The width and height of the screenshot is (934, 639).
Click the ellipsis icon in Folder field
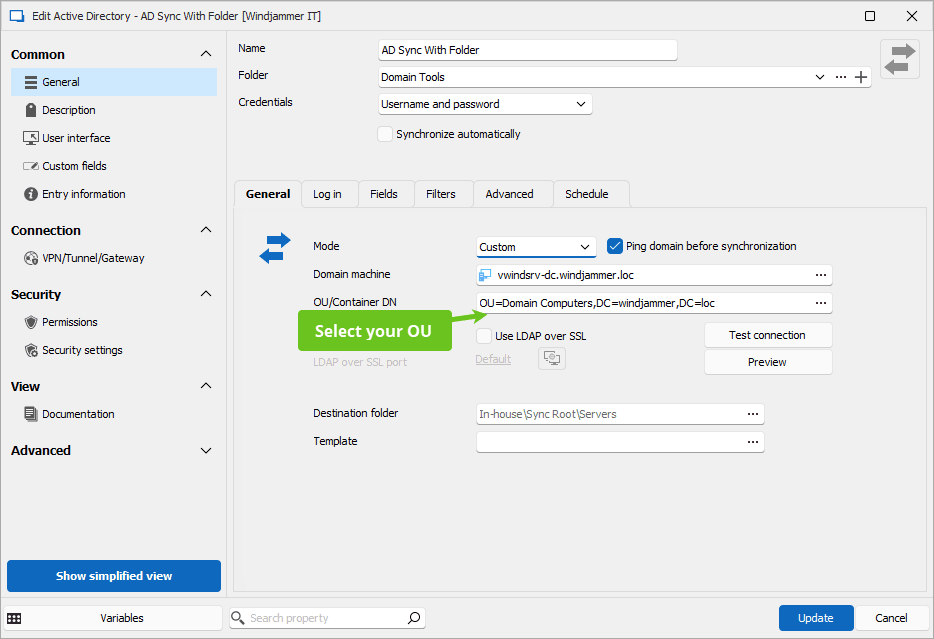click(840, 77)
